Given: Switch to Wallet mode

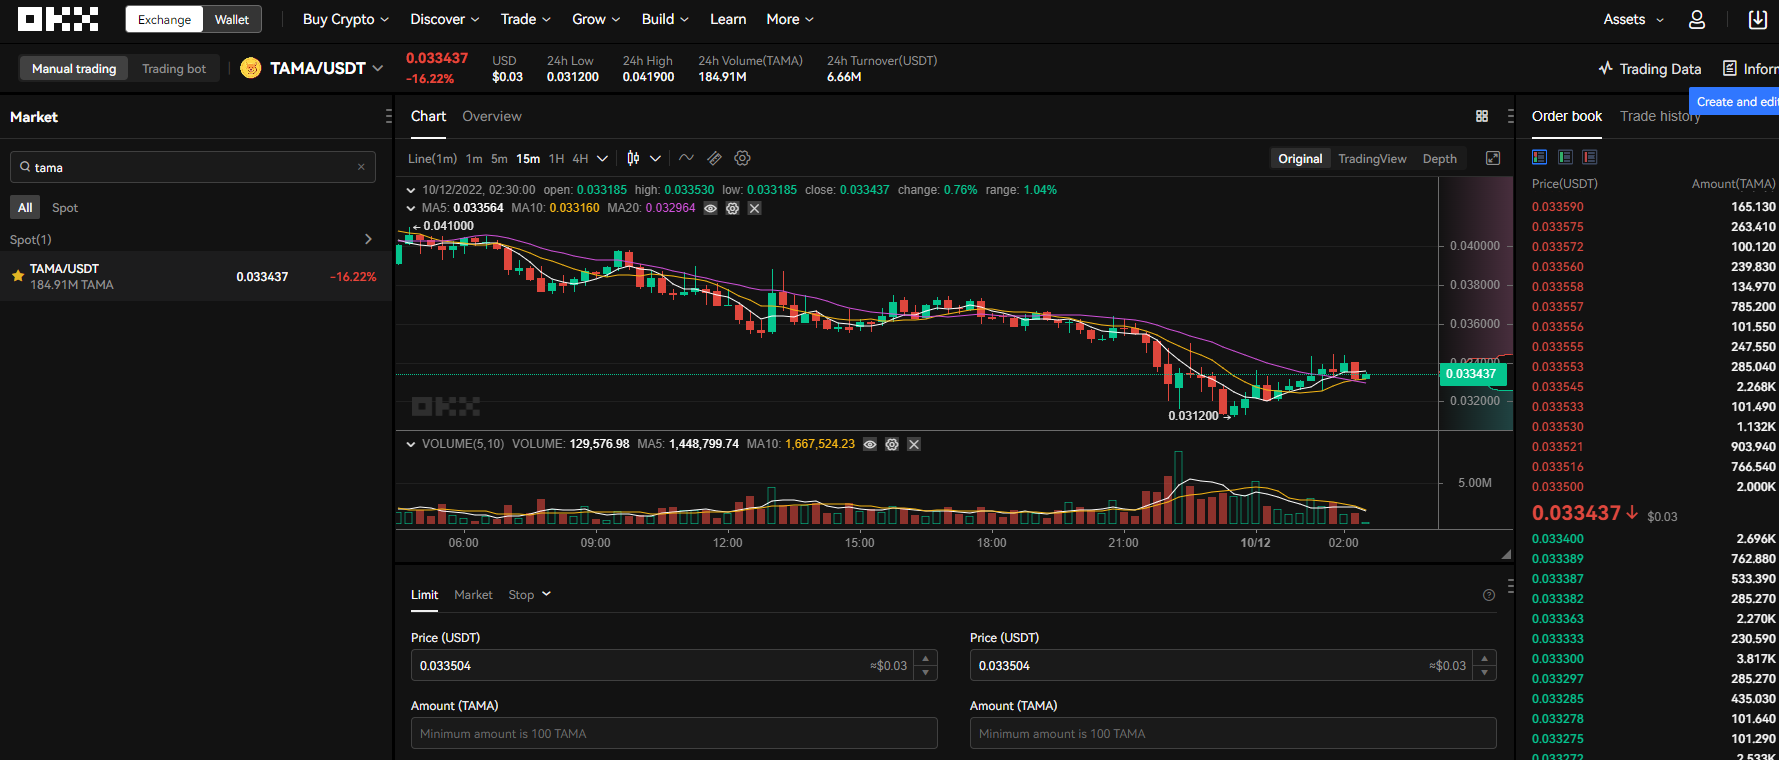Looking at the screenshot, I should (x=232, y=19).
